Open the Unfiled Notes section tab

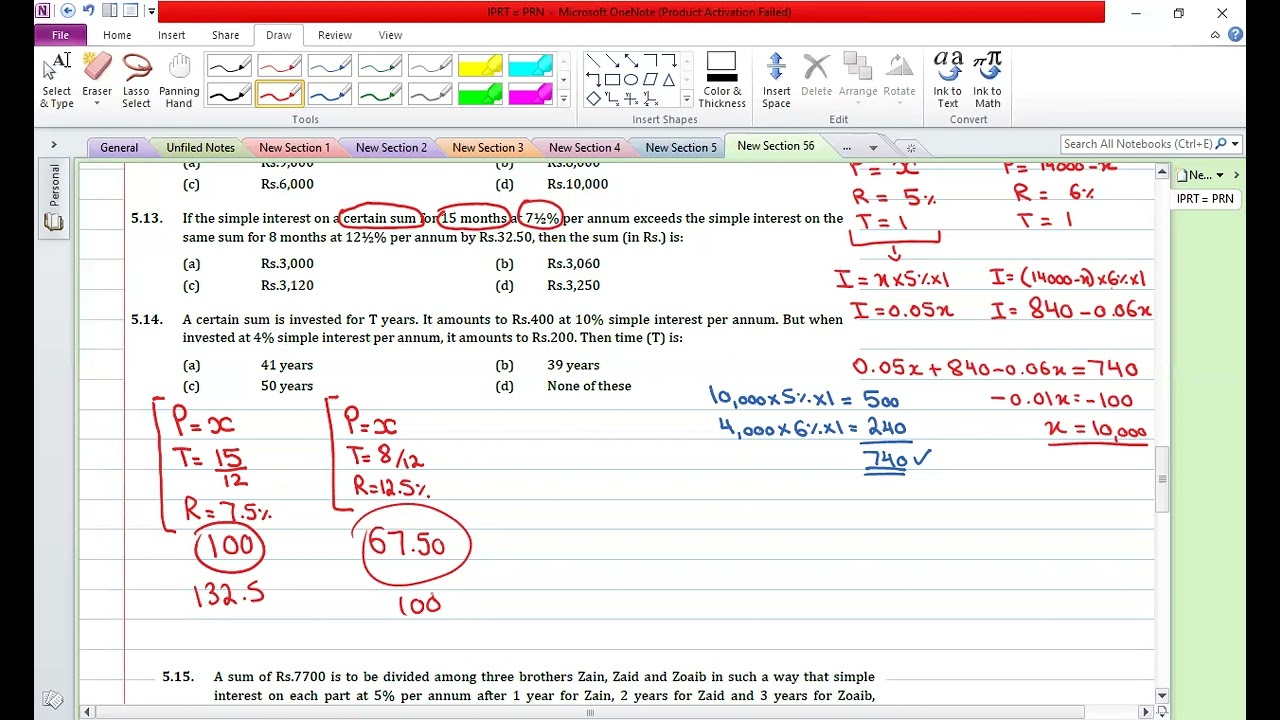(200, 147)
